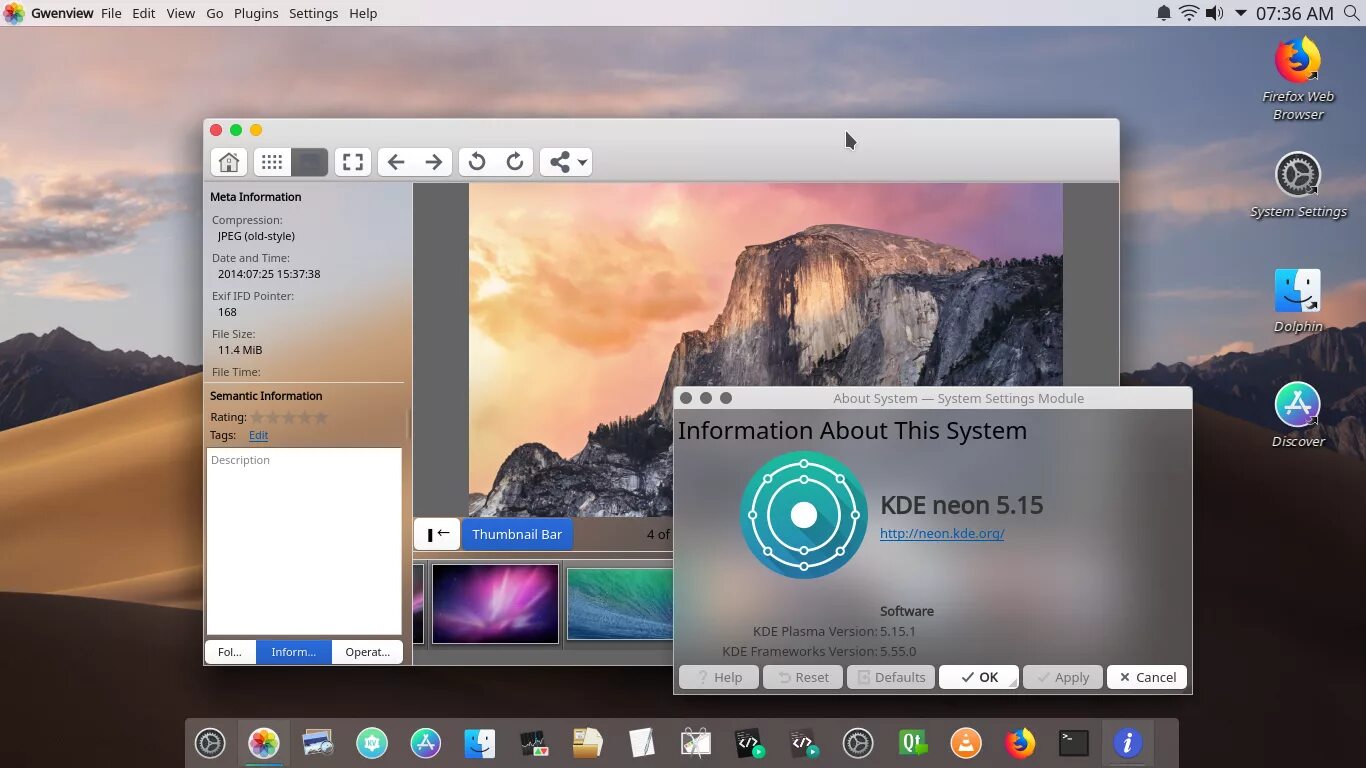1366x768 pixels.
Task: Open the archive box icon in dock
Action: pyautogui.click(x=588, y=743)
